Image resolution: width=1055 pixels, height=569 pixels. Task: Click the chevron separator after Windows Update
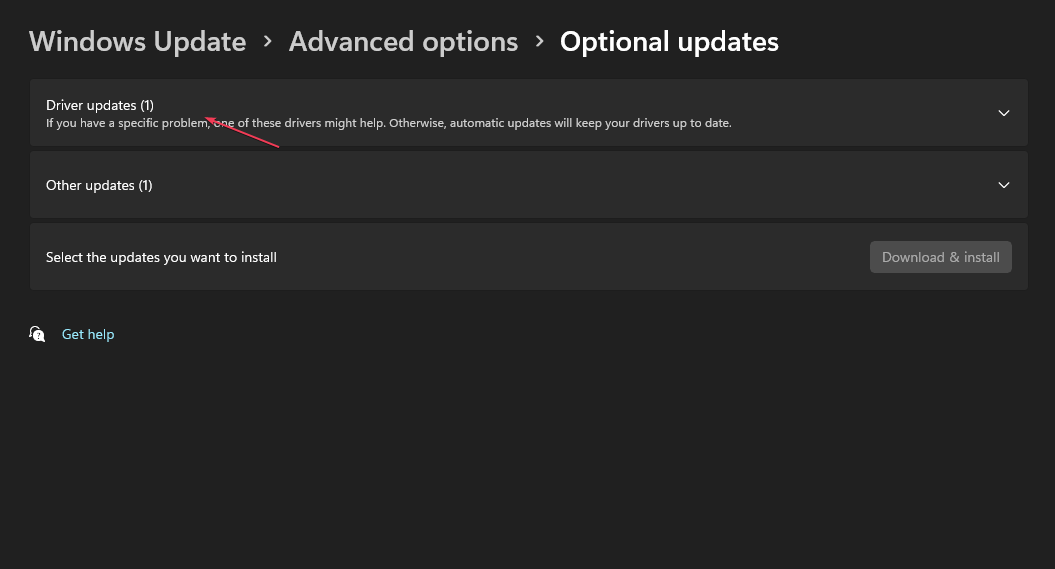[268, 42]
